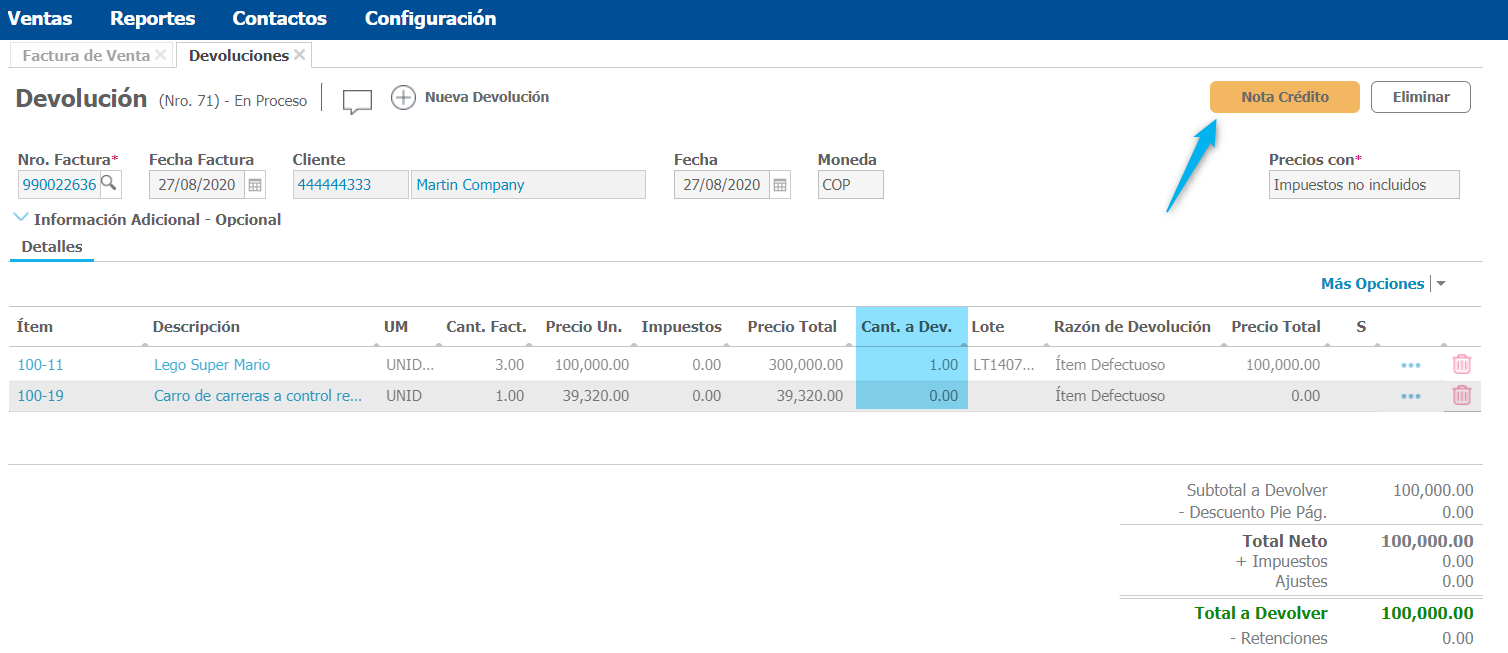Open the Ventas menu

[x=40, y=19]
